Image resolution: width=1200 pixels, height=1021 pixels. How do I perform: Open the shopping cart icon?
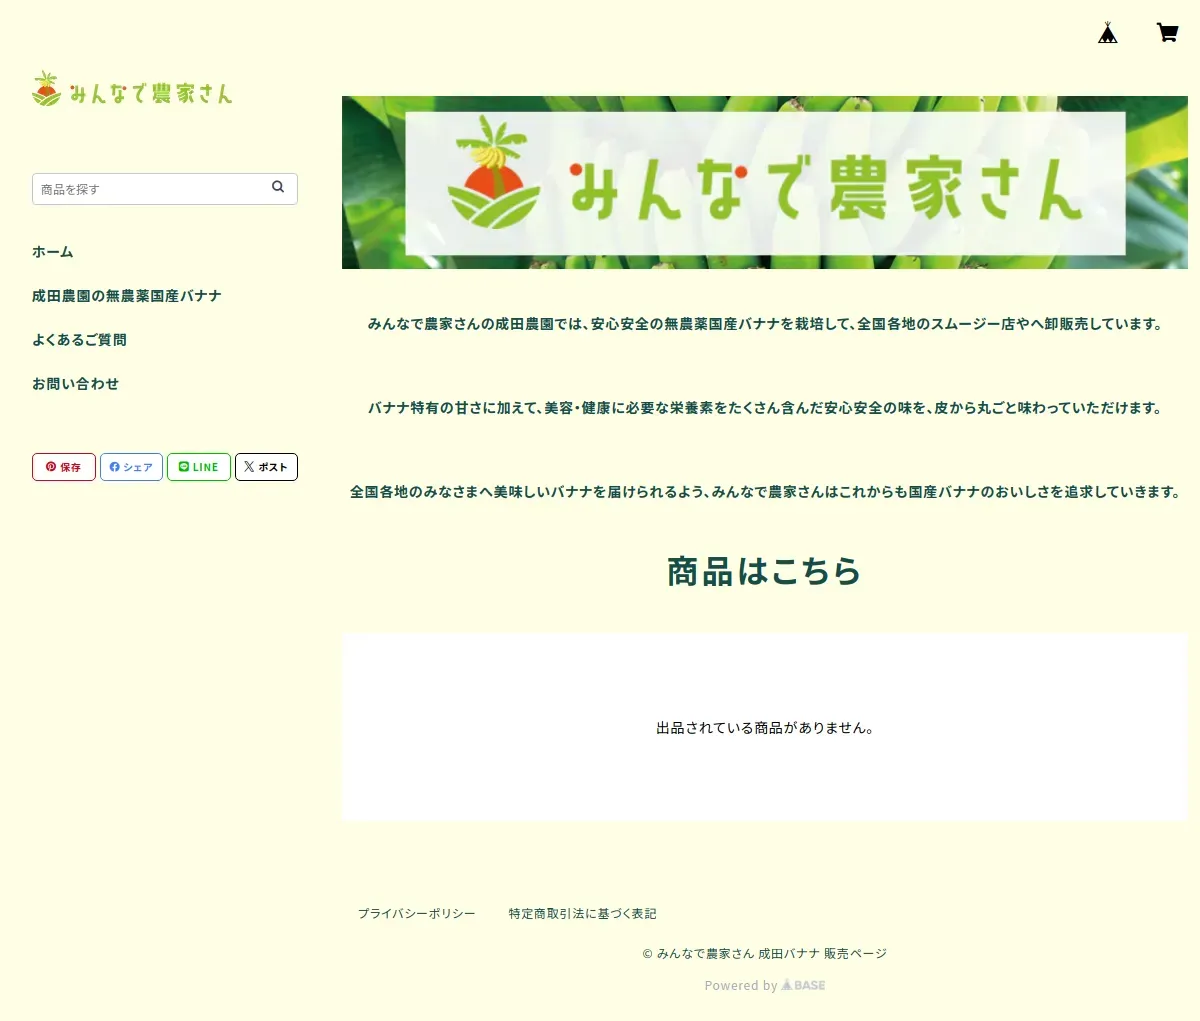point(1167,32)
